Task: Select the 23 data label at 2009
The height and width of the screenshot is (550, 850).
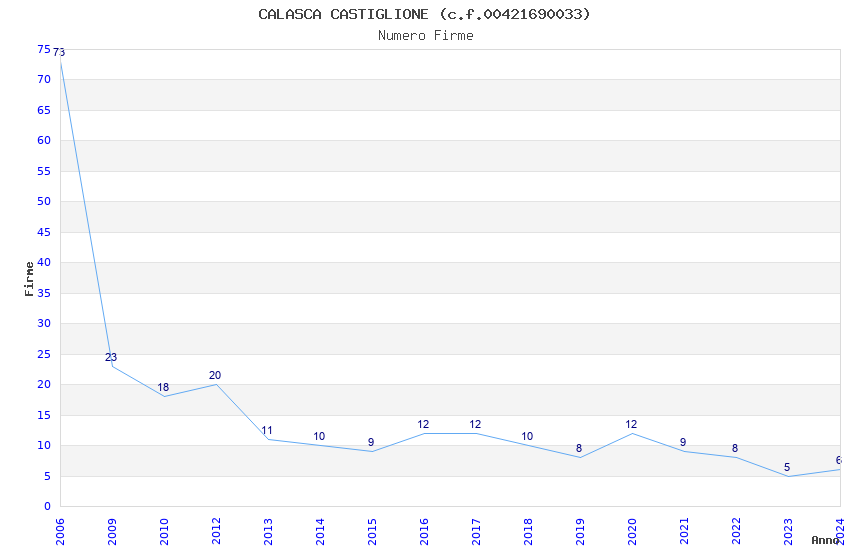Action: [111, 357]
